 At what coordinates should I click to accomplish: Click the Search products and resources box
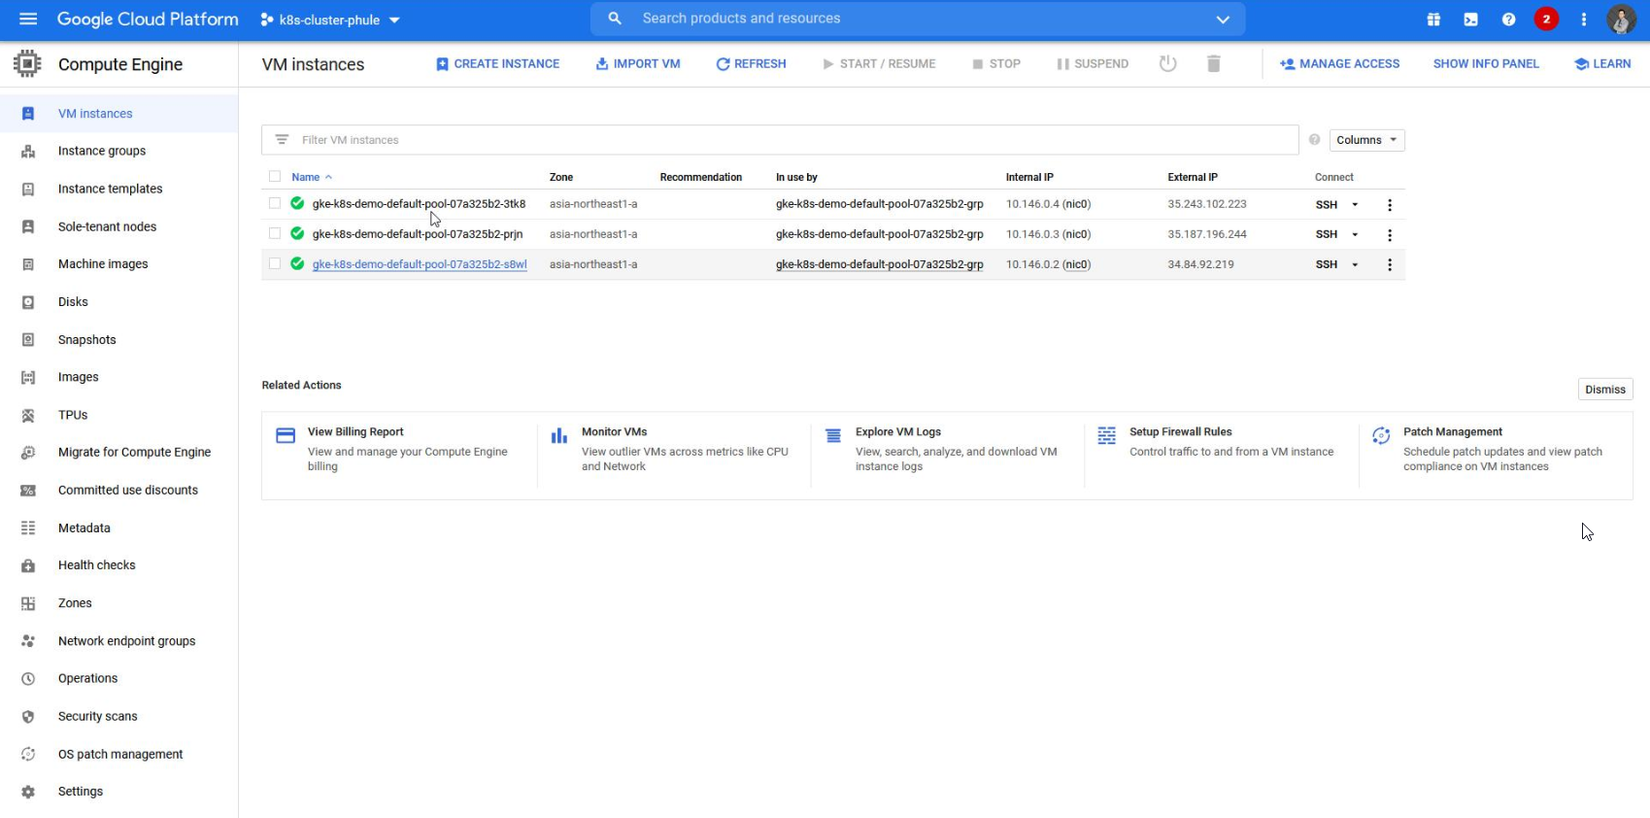(918, 19)
